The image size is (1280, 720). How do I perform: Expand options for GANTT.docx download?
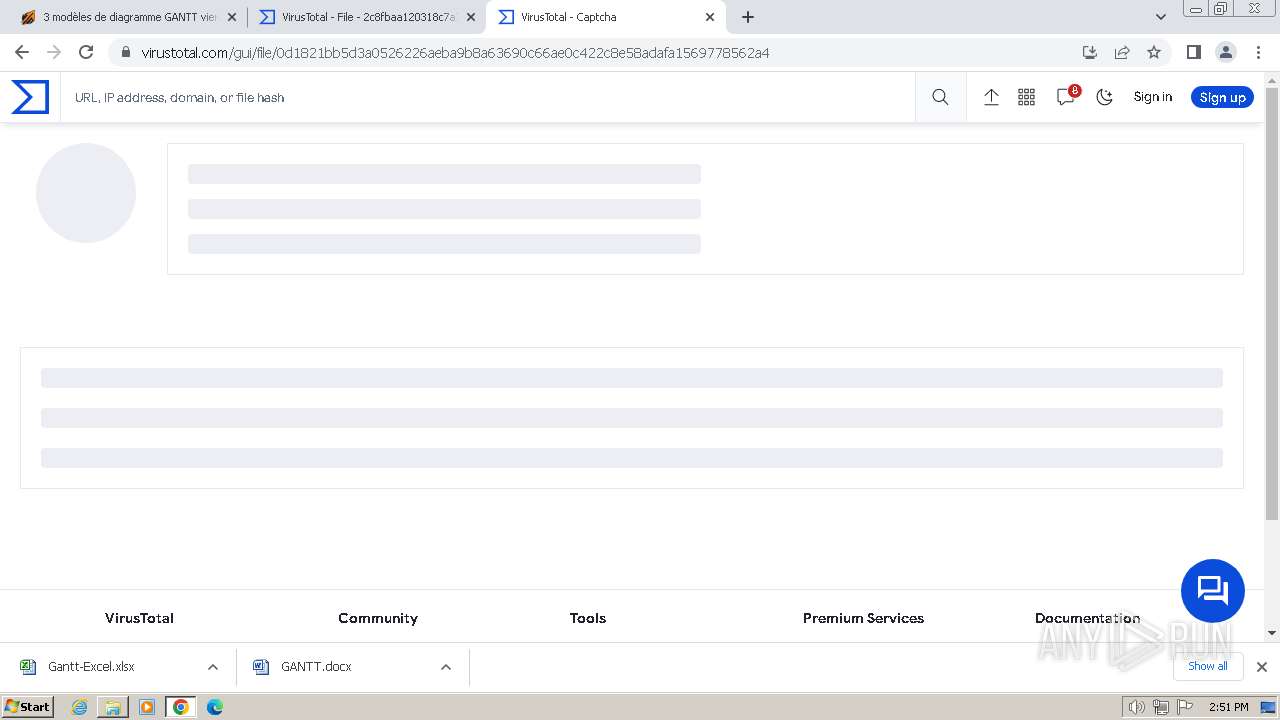pos(446,667)
